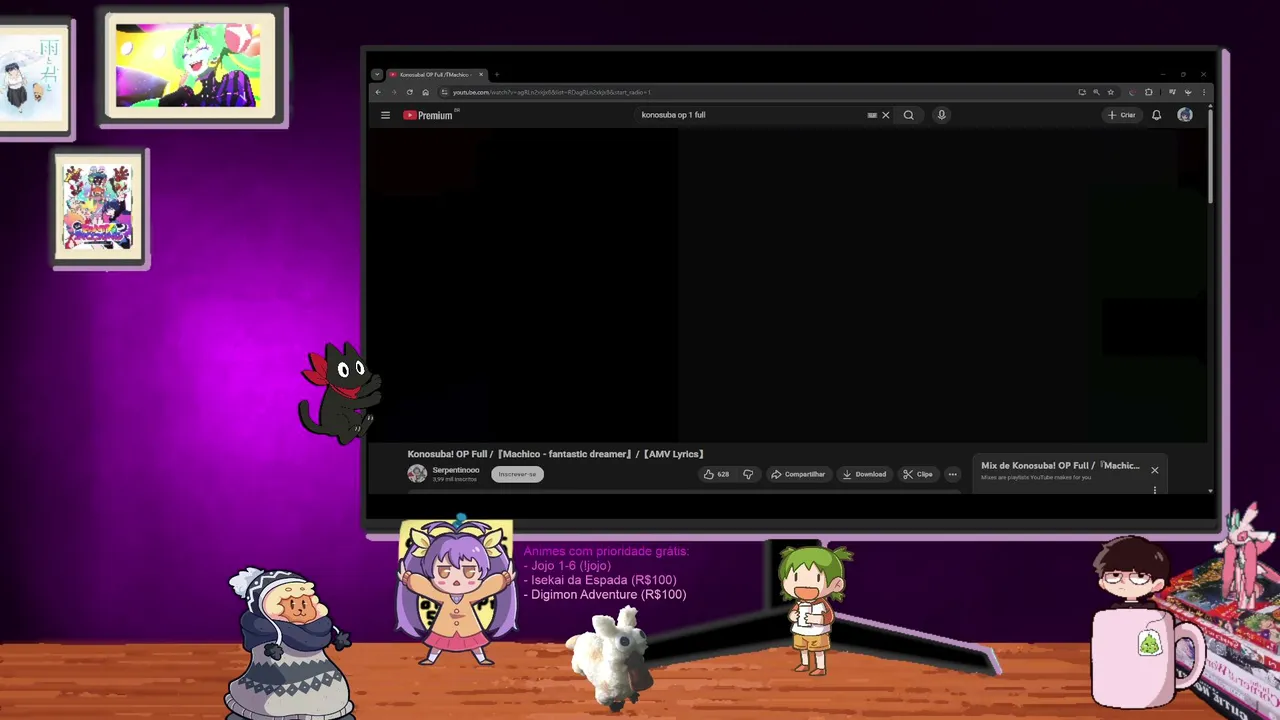The image size is (1280, 720).
Task: Click the green-haired girl holding a cup
Action: [x=813, y=610]
